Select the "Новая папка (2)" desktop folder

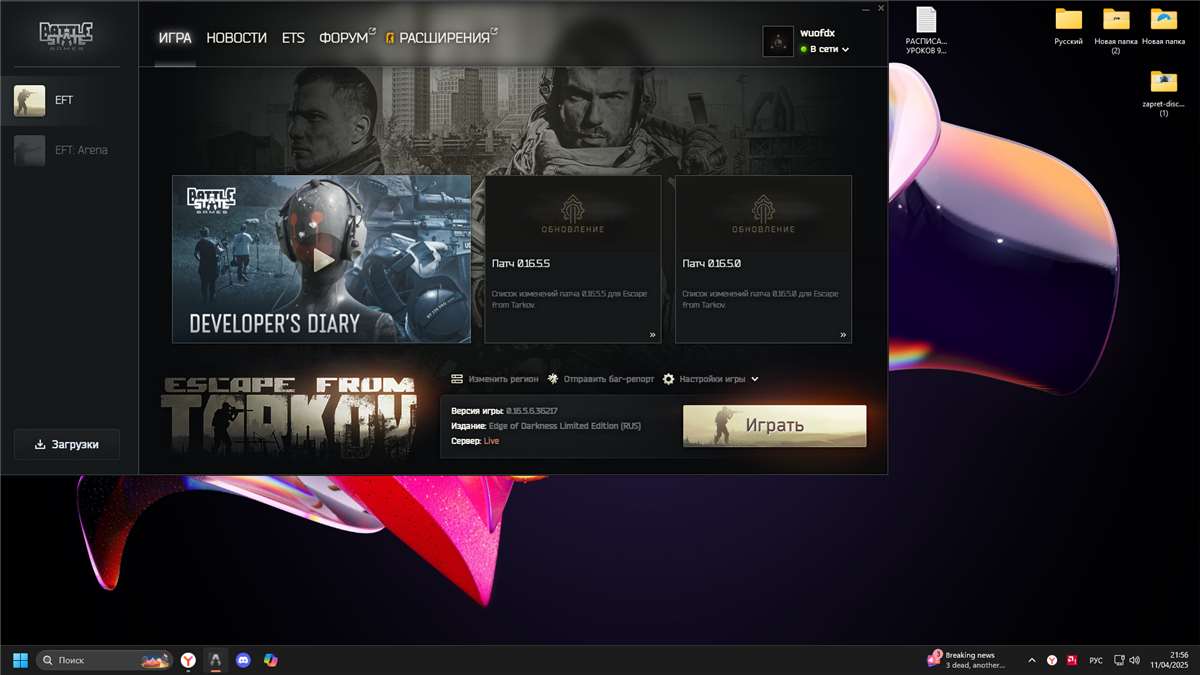[x=1115, y=31]
